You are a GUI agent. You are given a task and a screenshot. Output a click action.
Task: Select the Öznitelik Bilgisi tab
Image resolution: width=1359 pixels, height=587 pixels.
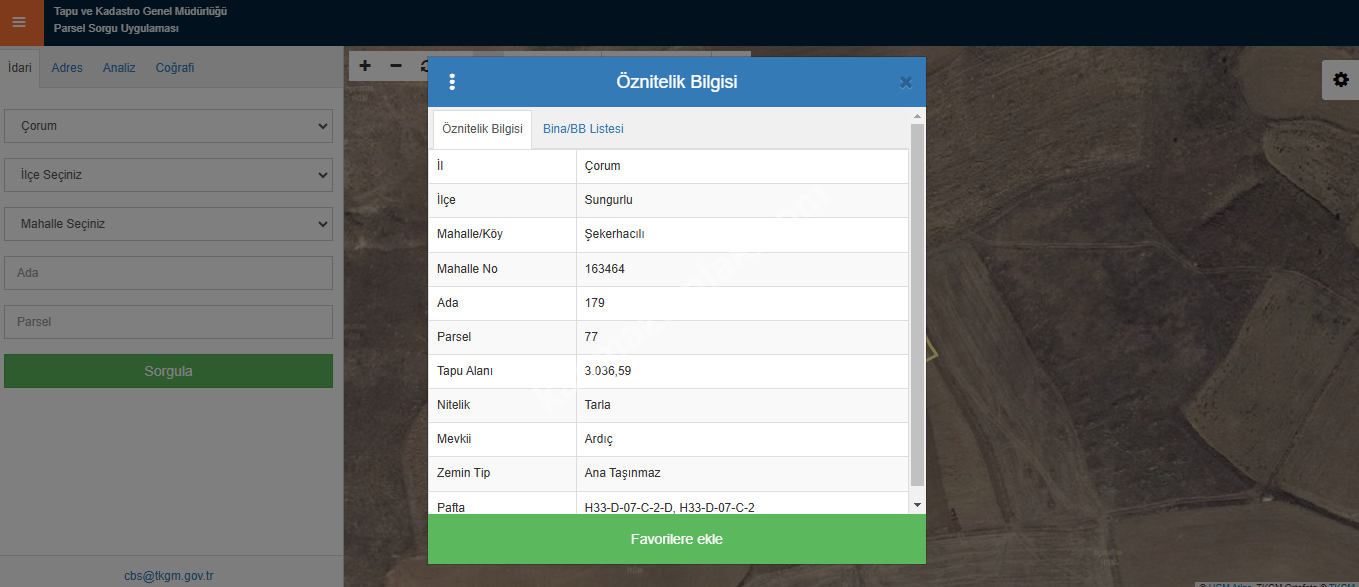[x=482, y=129]
